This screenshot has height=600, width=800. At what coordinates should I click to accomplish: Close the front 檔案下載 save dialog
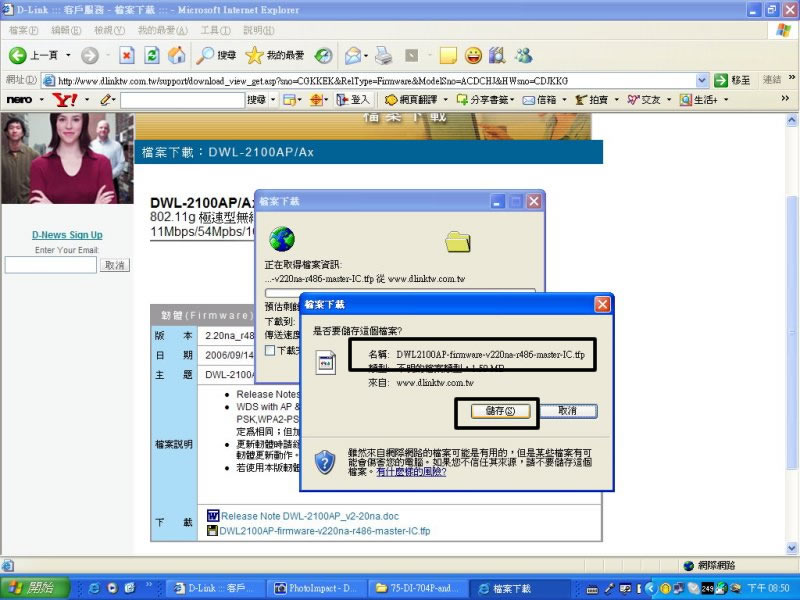pos(602,305)
